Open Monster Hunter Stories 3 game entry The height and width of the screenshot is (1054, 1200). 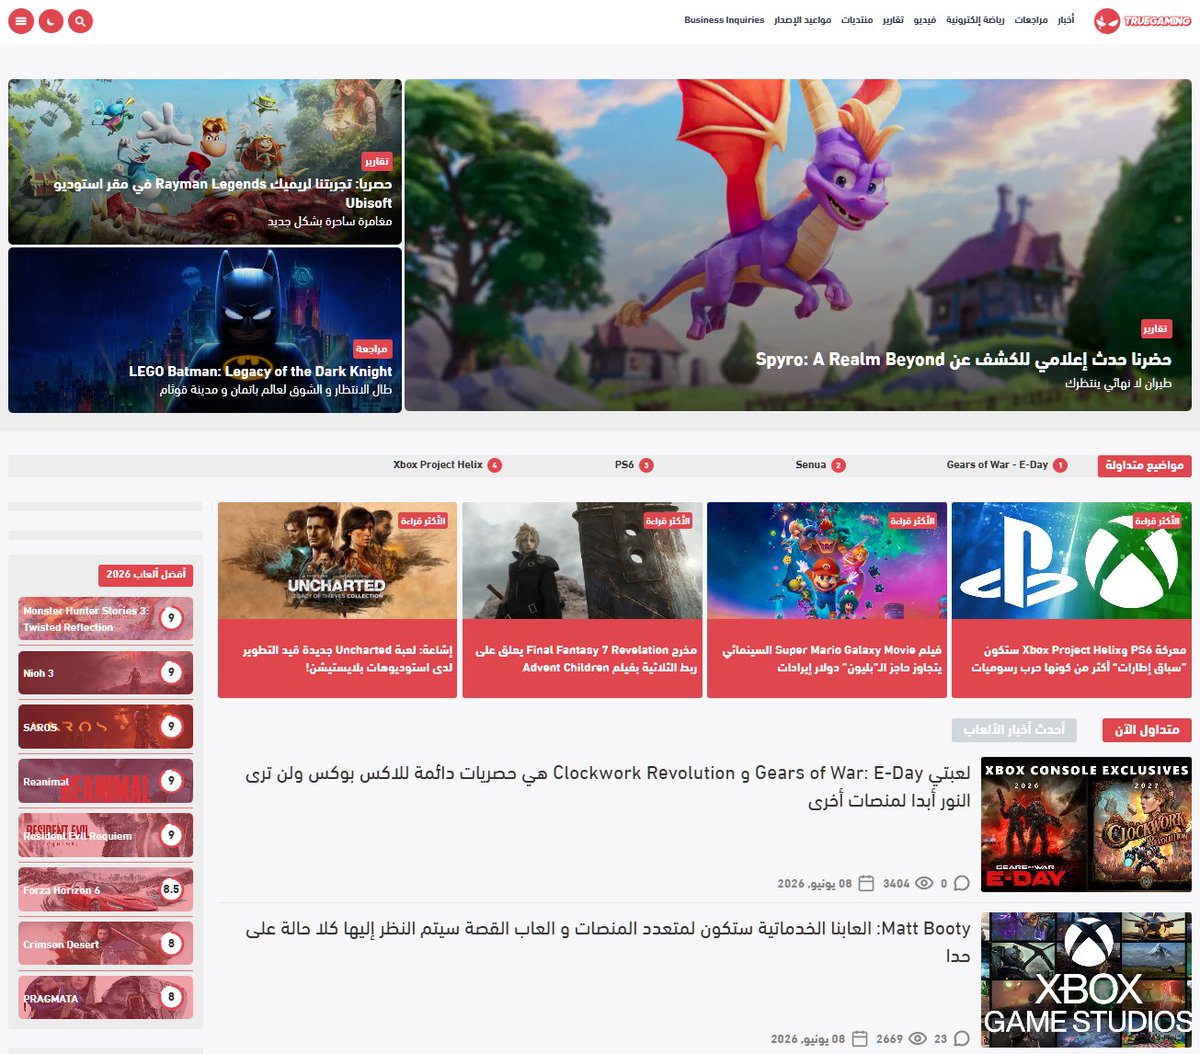[105, 619]
